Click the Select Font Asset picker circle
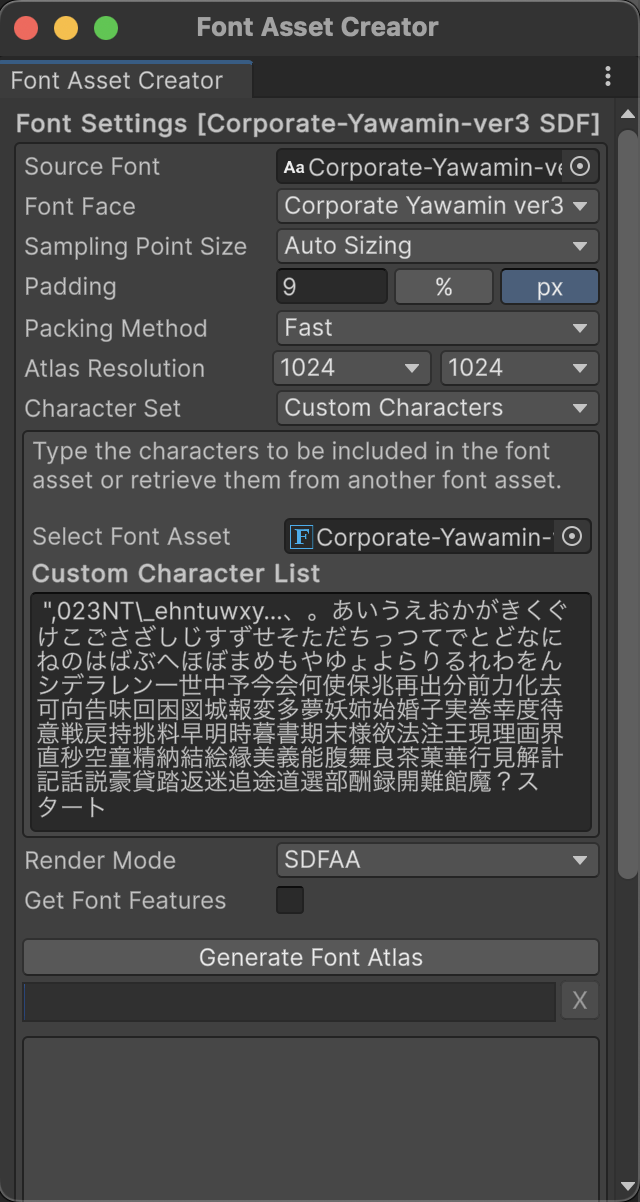This screenshot has height=1202, width=640. [572, 536]
